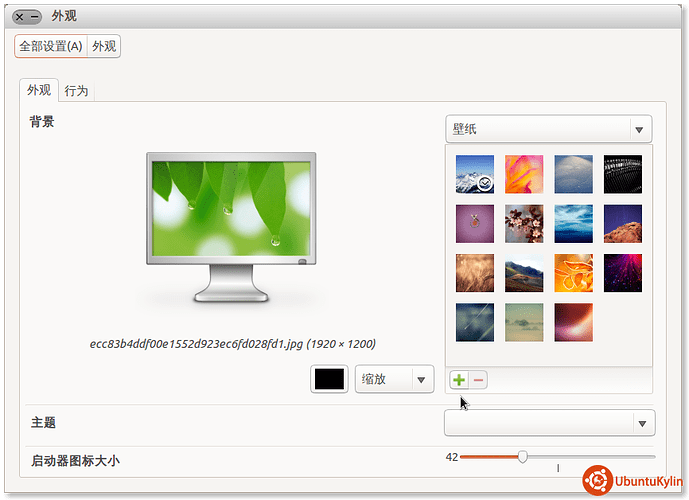
Task: Click the red minus remove wallpaper button
Action: pyautogui.click(x=478, y=380)
